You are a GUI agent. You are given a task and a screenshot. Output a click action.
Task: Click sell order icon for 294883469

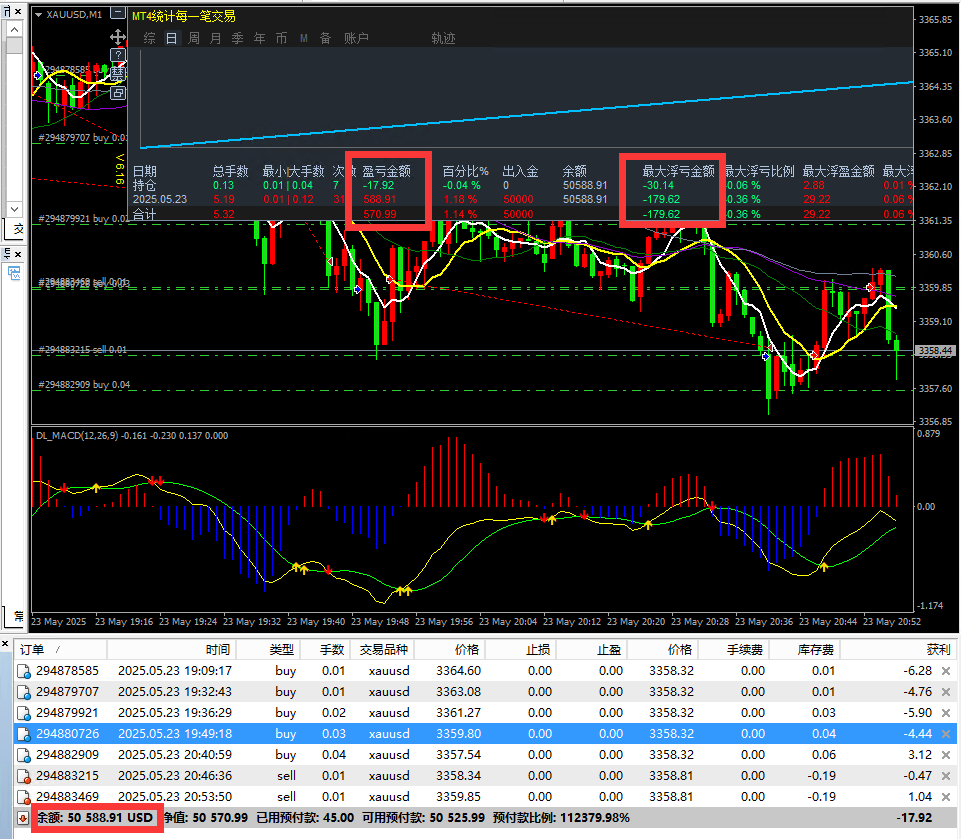coord(24,797)
